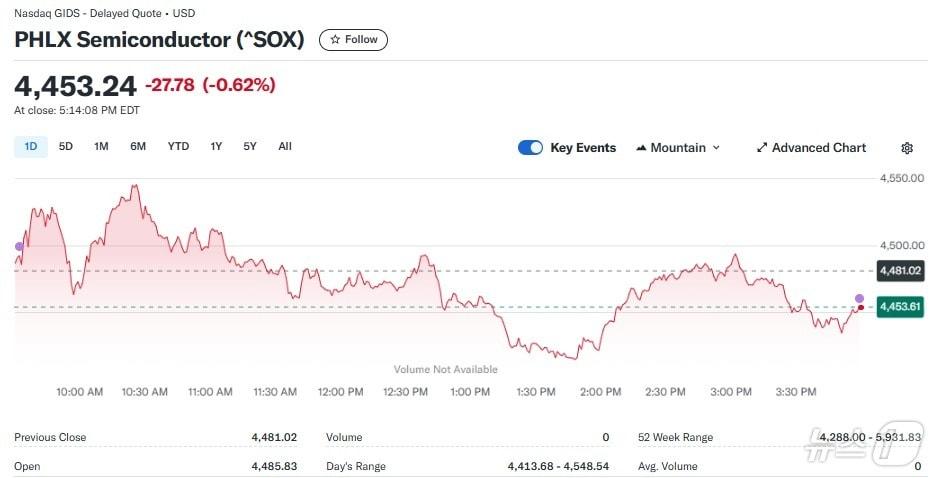Show the 5Y chart range
Image resolution: width=934 pixels, height=478 pixels.
click(250, 147)
